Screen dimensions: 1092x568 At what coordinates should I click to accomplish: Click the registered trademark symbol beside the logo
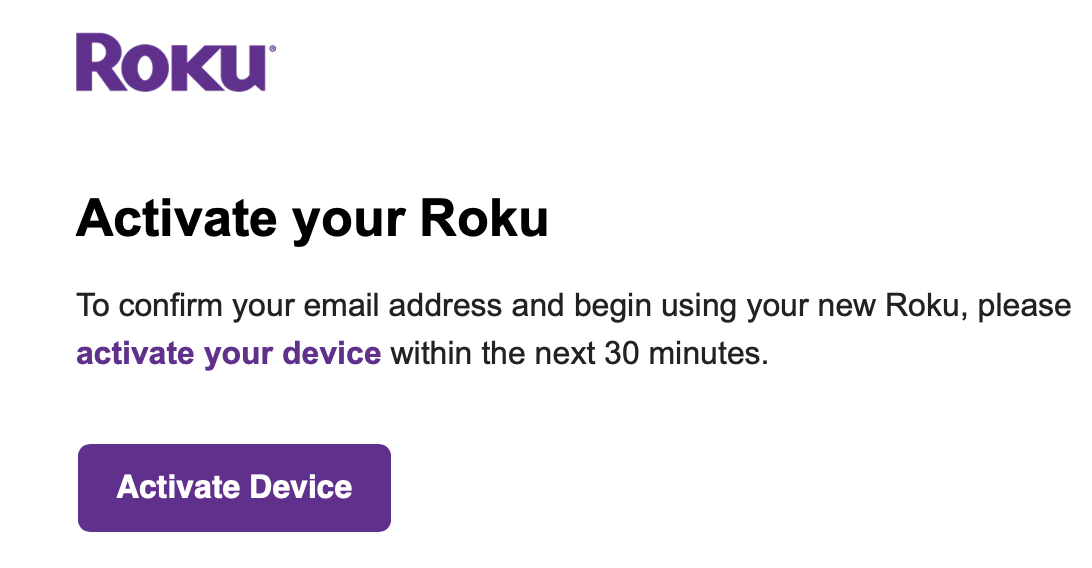273,48
